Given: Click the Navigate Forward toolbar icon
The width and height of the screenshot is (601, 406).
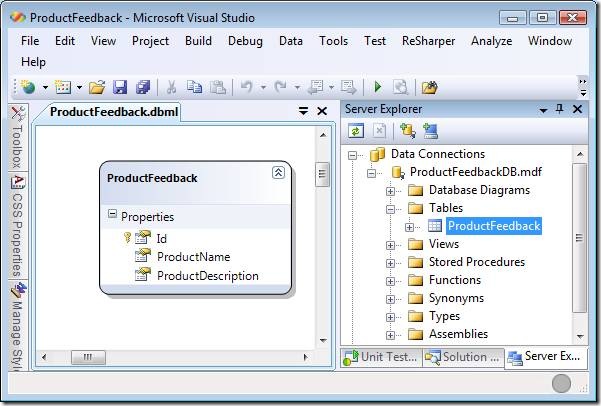Looking at the screenshot, I should tap(348, 87).
